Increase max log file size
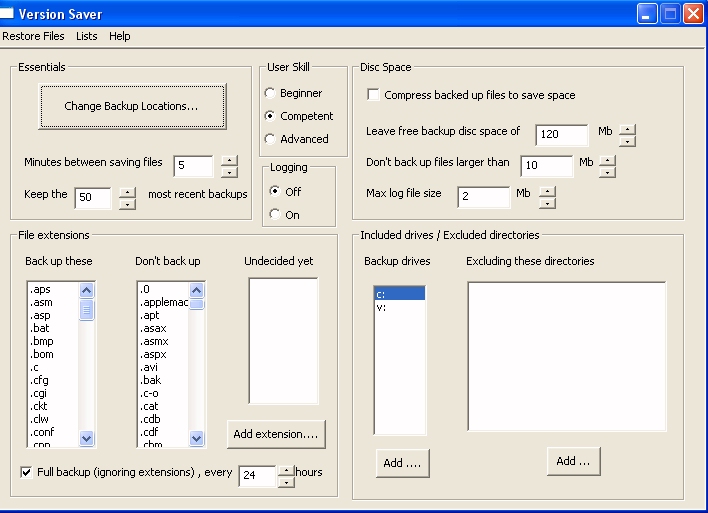Viewport: 708px width, 513px height. [547, 191]
